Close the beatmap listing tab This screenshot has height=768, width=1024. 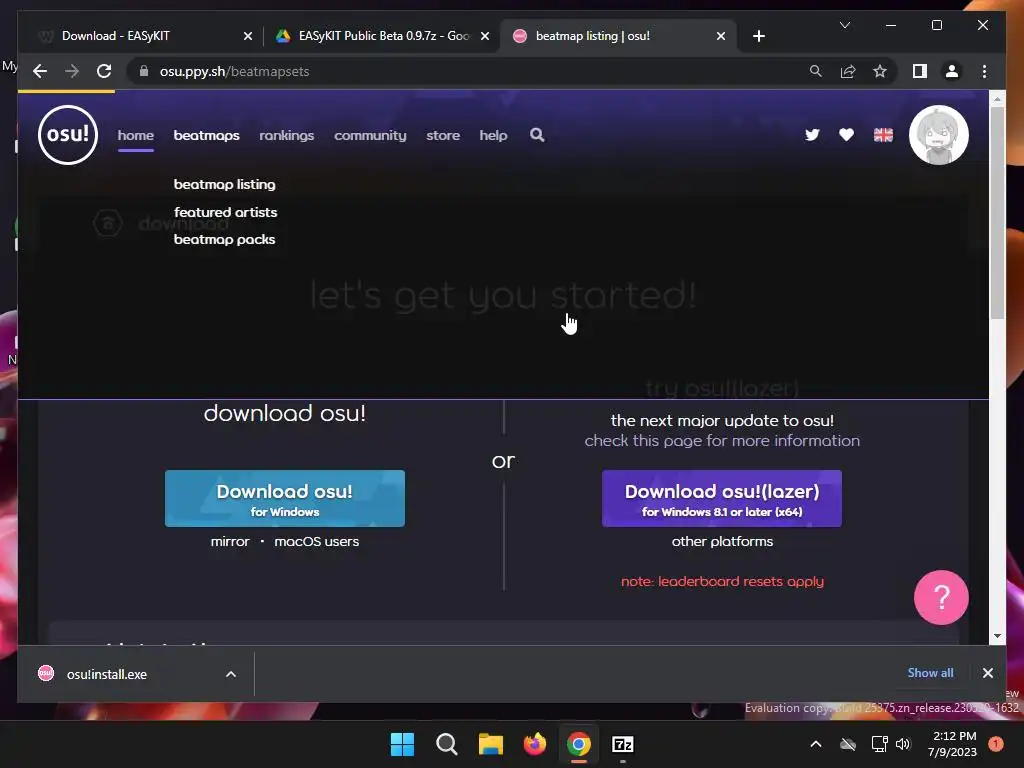click(x=720, y=36)
